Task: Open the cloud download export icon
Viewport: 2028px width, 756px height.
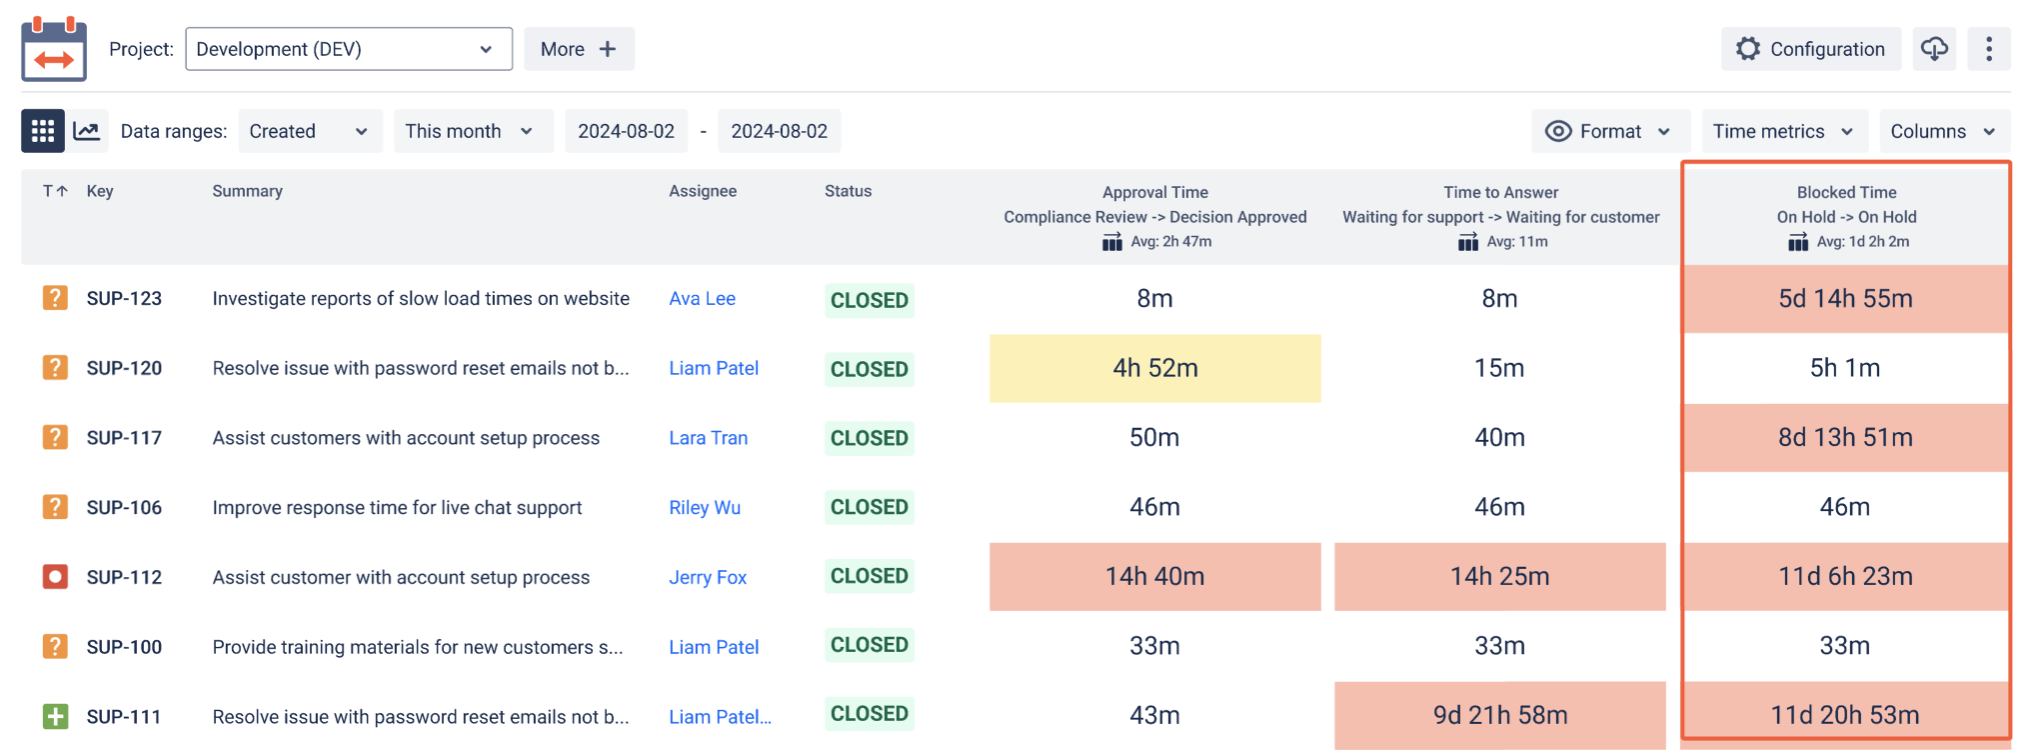Action: pyautogui.click(x=1934, y=49)
